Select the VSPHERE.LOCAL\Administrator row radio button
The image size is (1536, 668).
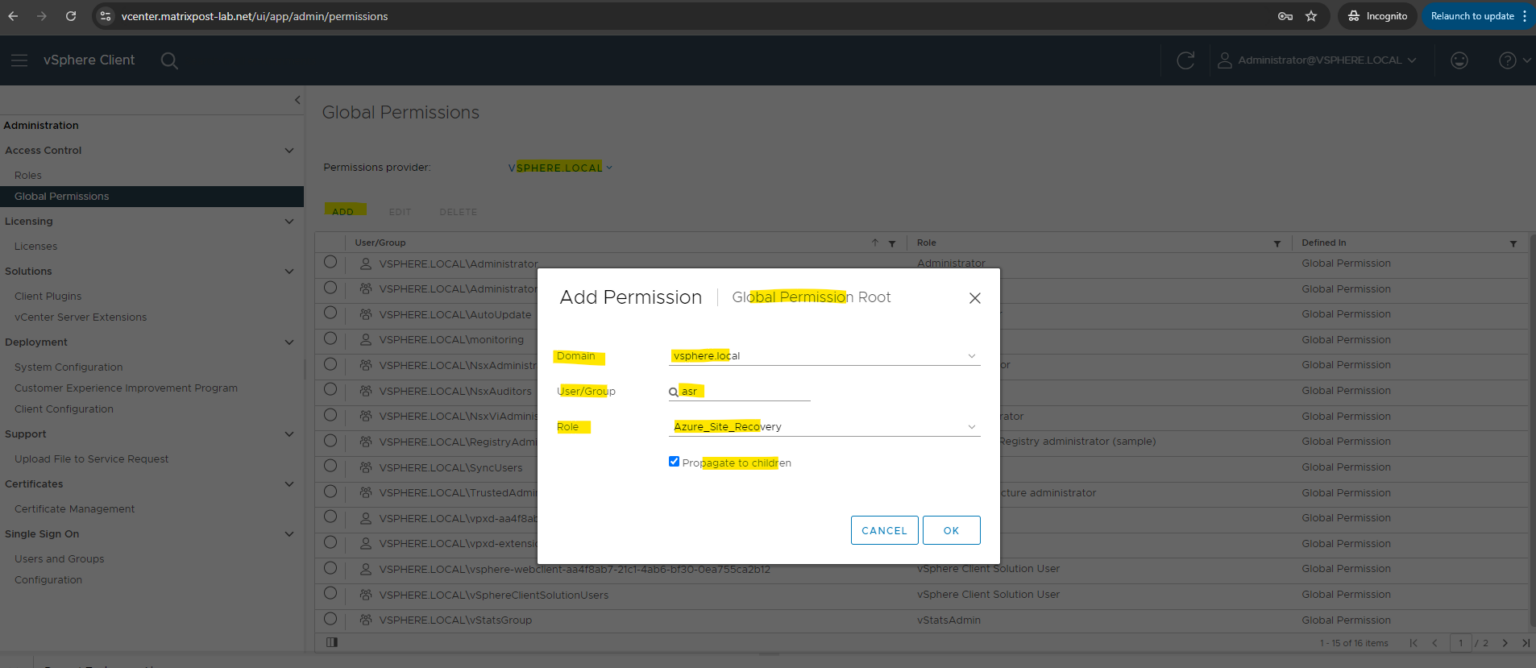330,263
